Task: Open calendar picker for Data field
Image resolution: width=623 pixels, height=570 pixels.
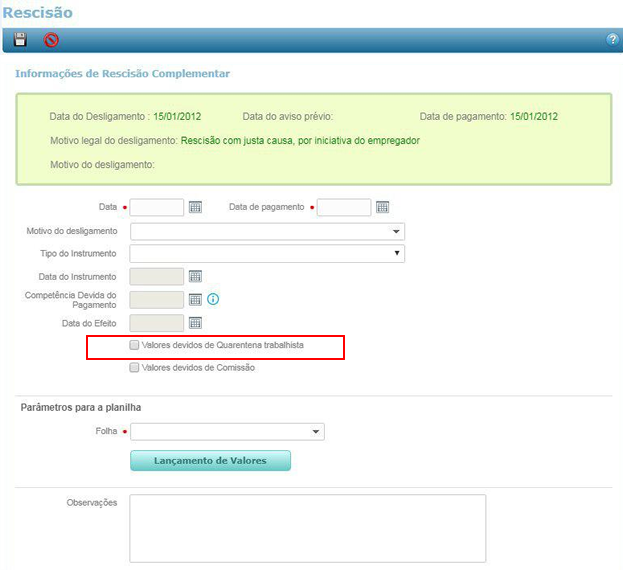Action: click(x=196, y=207)
